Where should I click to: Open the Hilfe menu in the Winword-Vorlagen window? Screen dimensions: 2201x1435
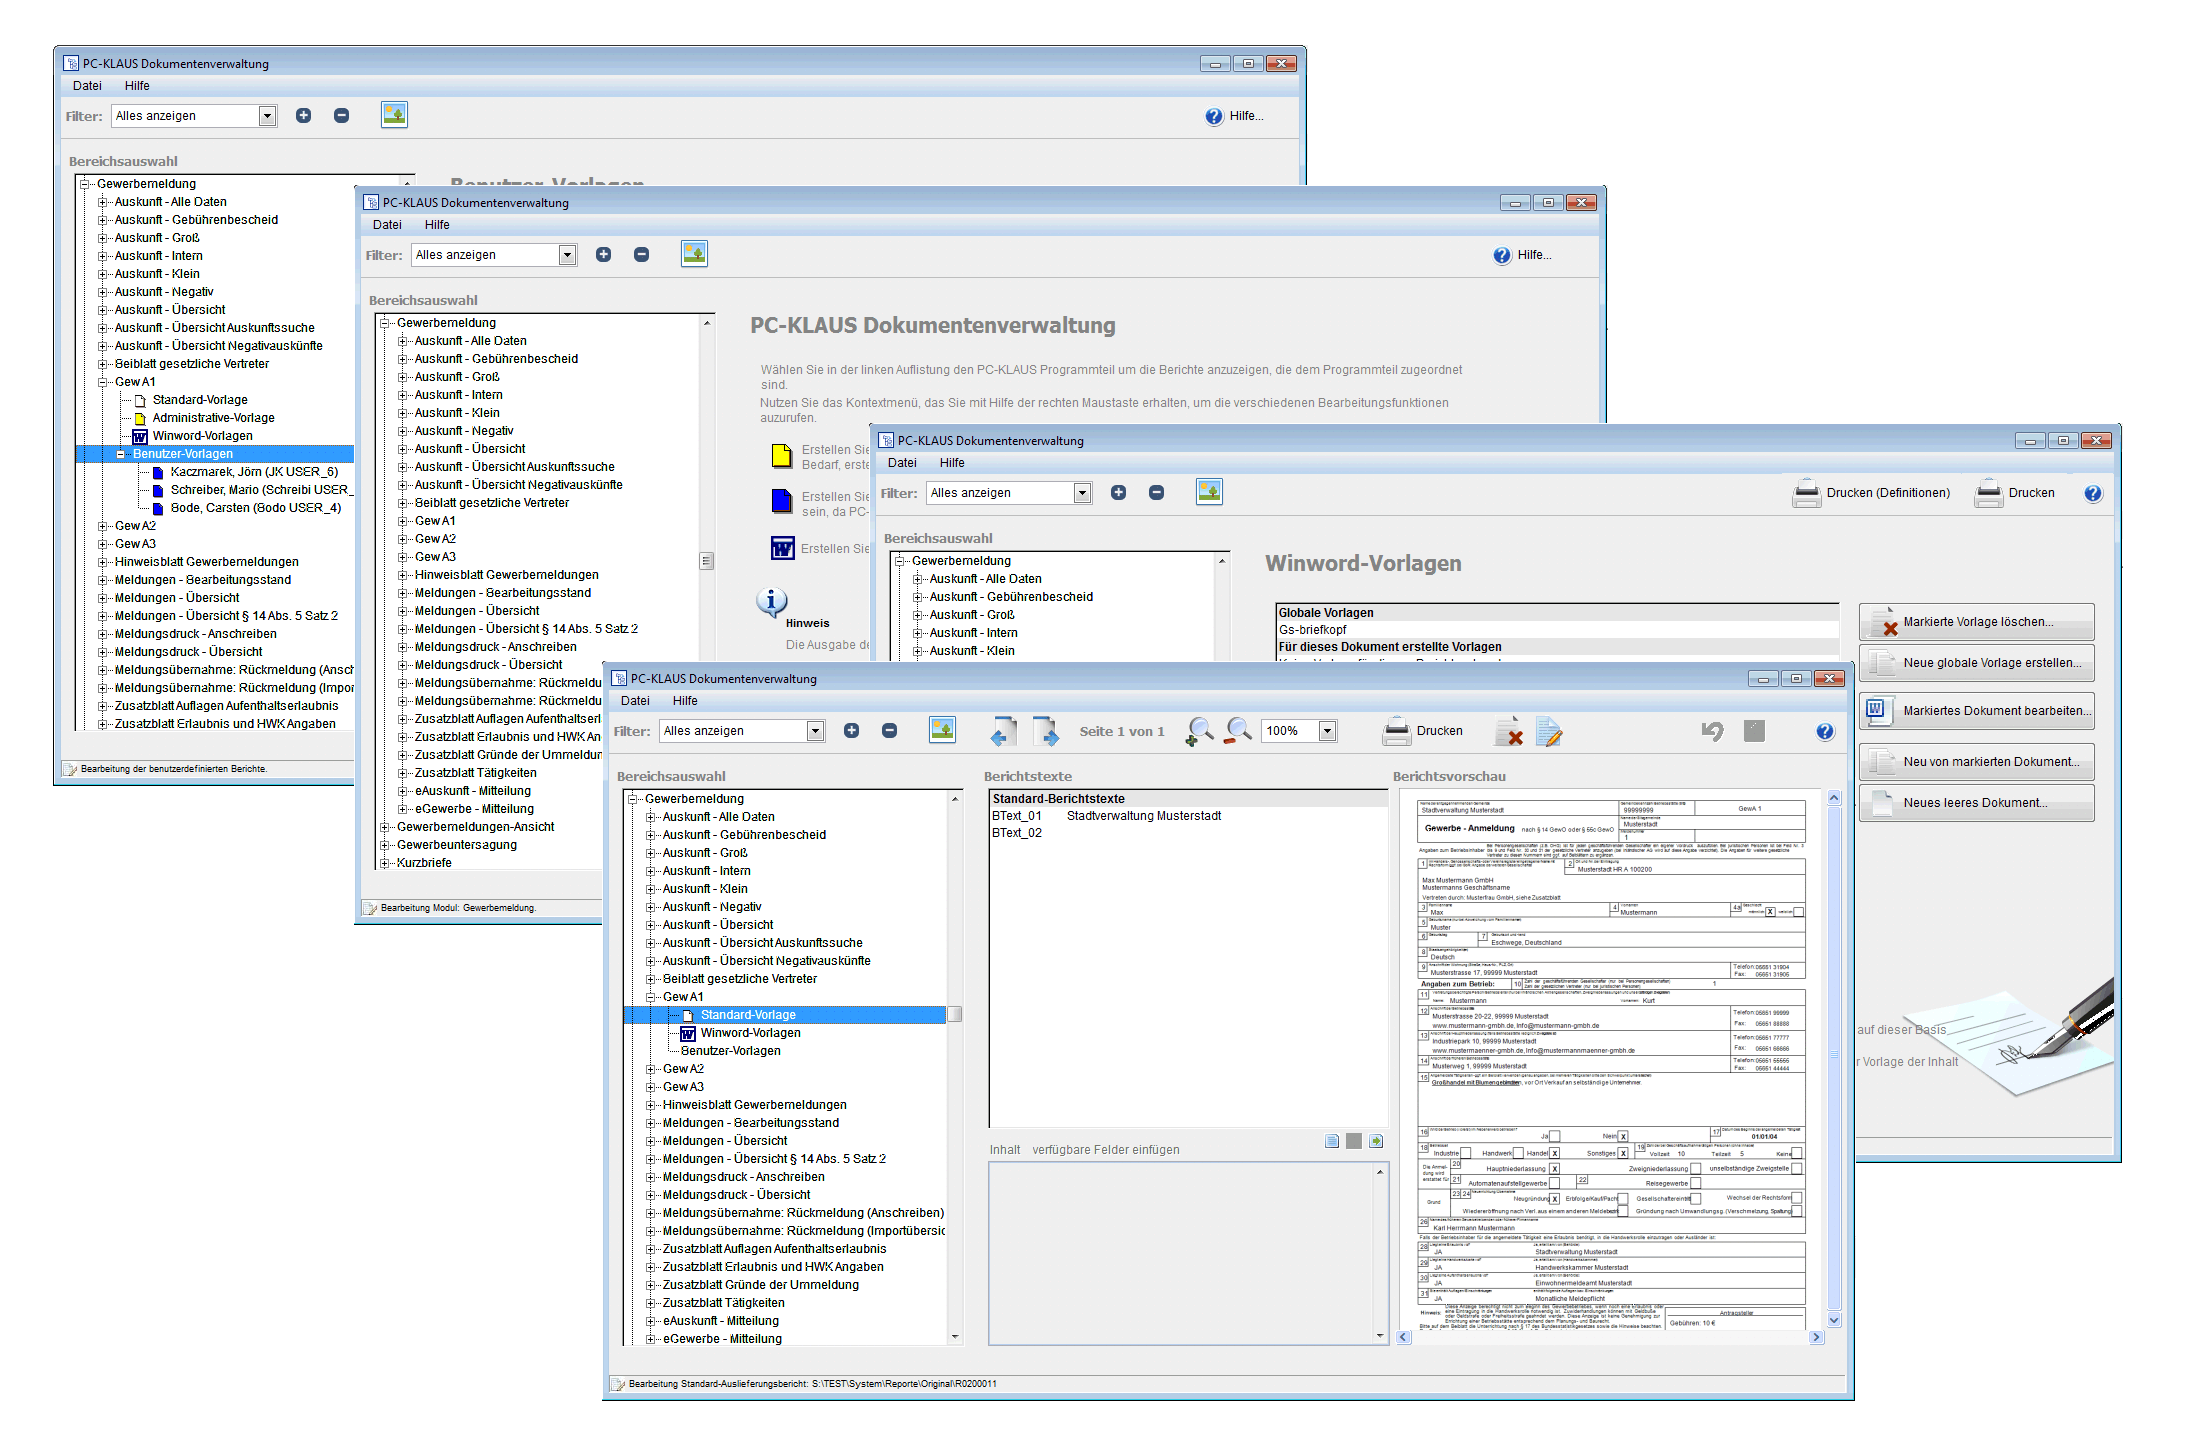point(952,463)
